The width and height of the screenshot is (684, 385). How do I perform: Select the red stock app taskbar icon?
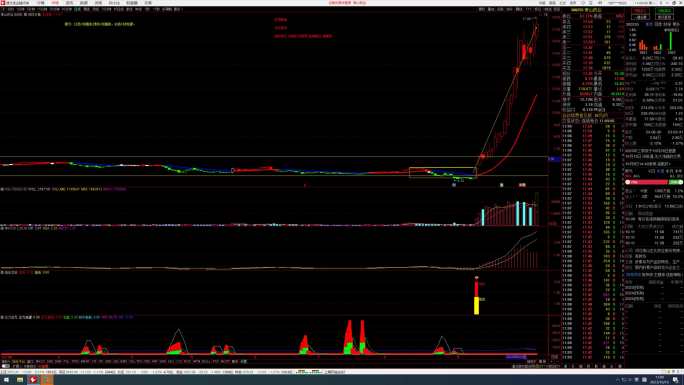(34, 380)
